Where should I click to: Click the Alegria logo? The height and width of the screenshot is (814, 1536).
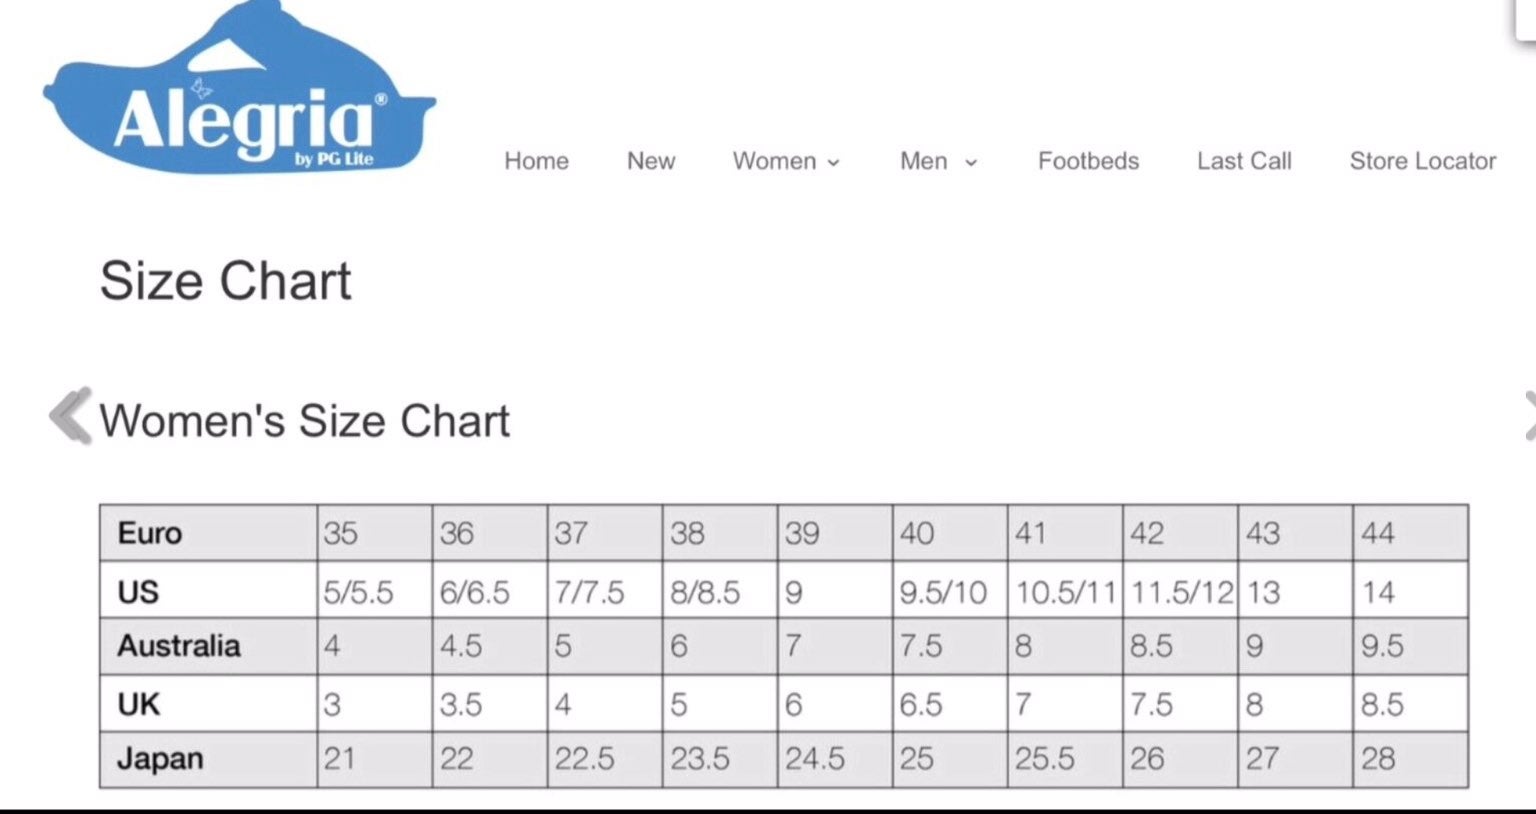(x=240, y=88)
